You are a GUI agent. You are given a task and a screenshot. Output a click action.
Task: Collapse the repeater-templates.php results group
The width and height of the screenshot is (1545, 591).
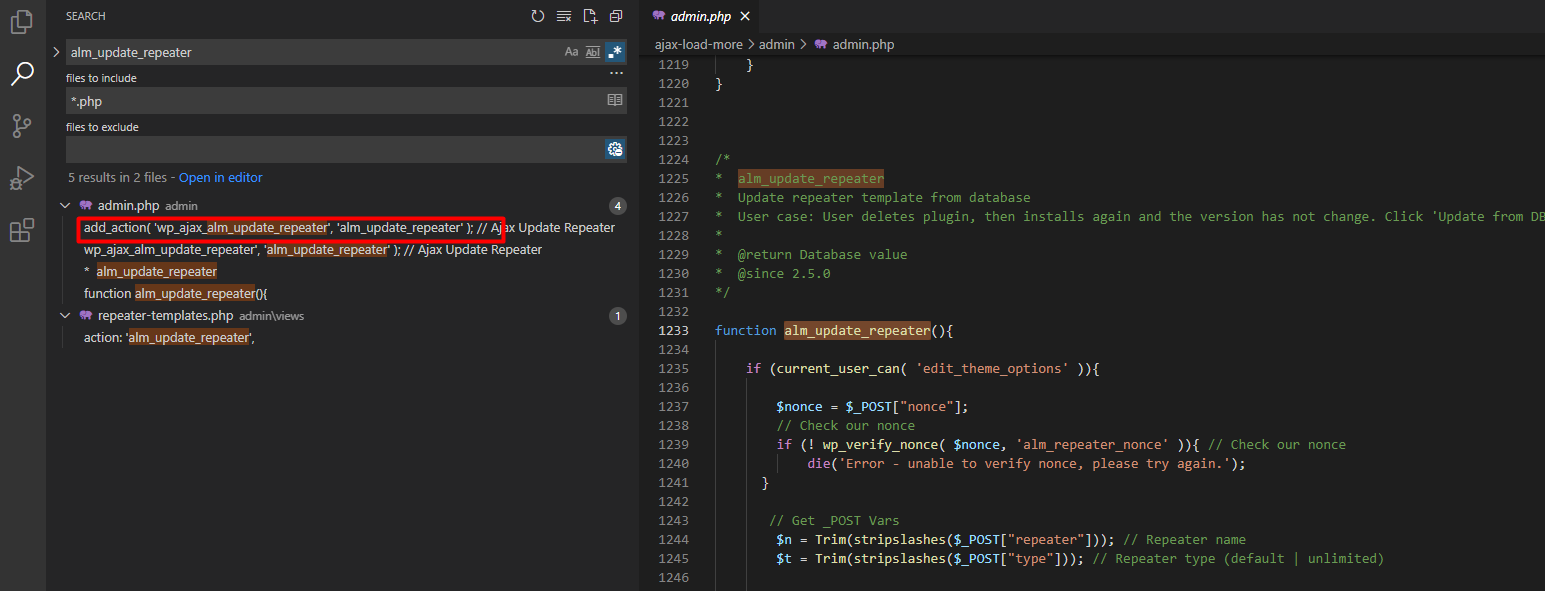point(66,316)
